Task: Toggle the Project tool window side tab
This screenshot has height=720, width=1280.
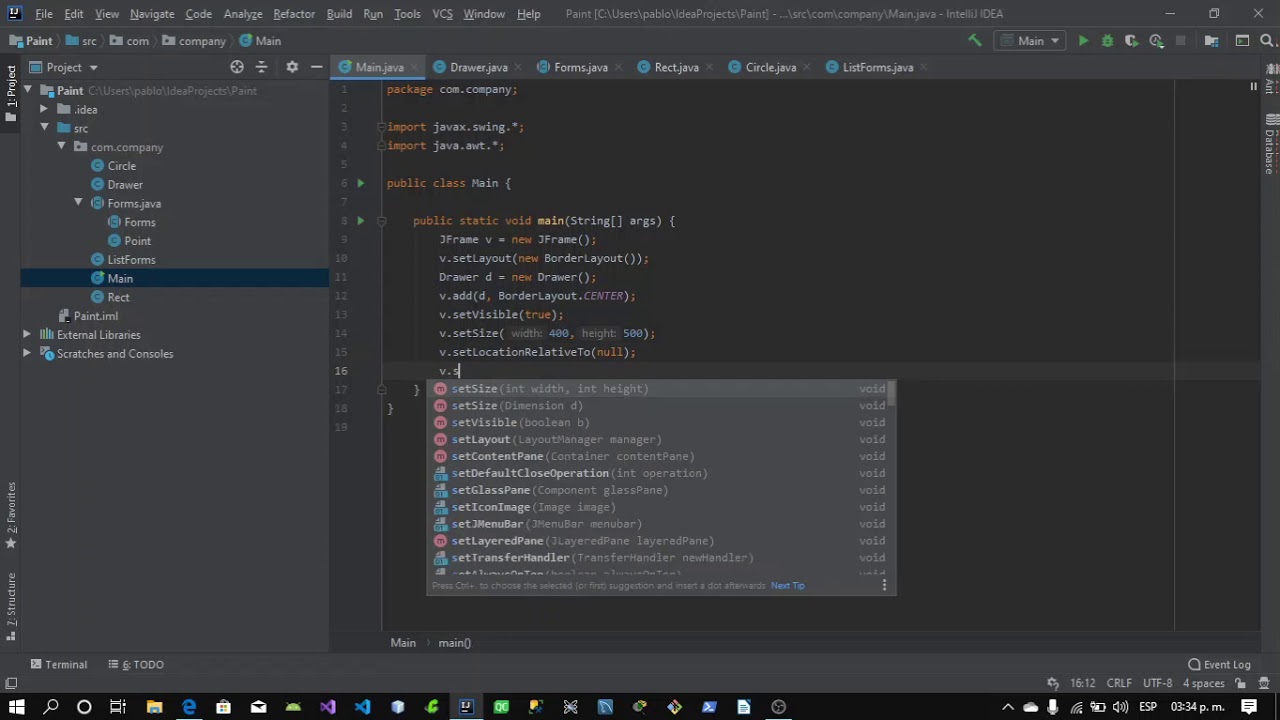Action: click(10, 92)
